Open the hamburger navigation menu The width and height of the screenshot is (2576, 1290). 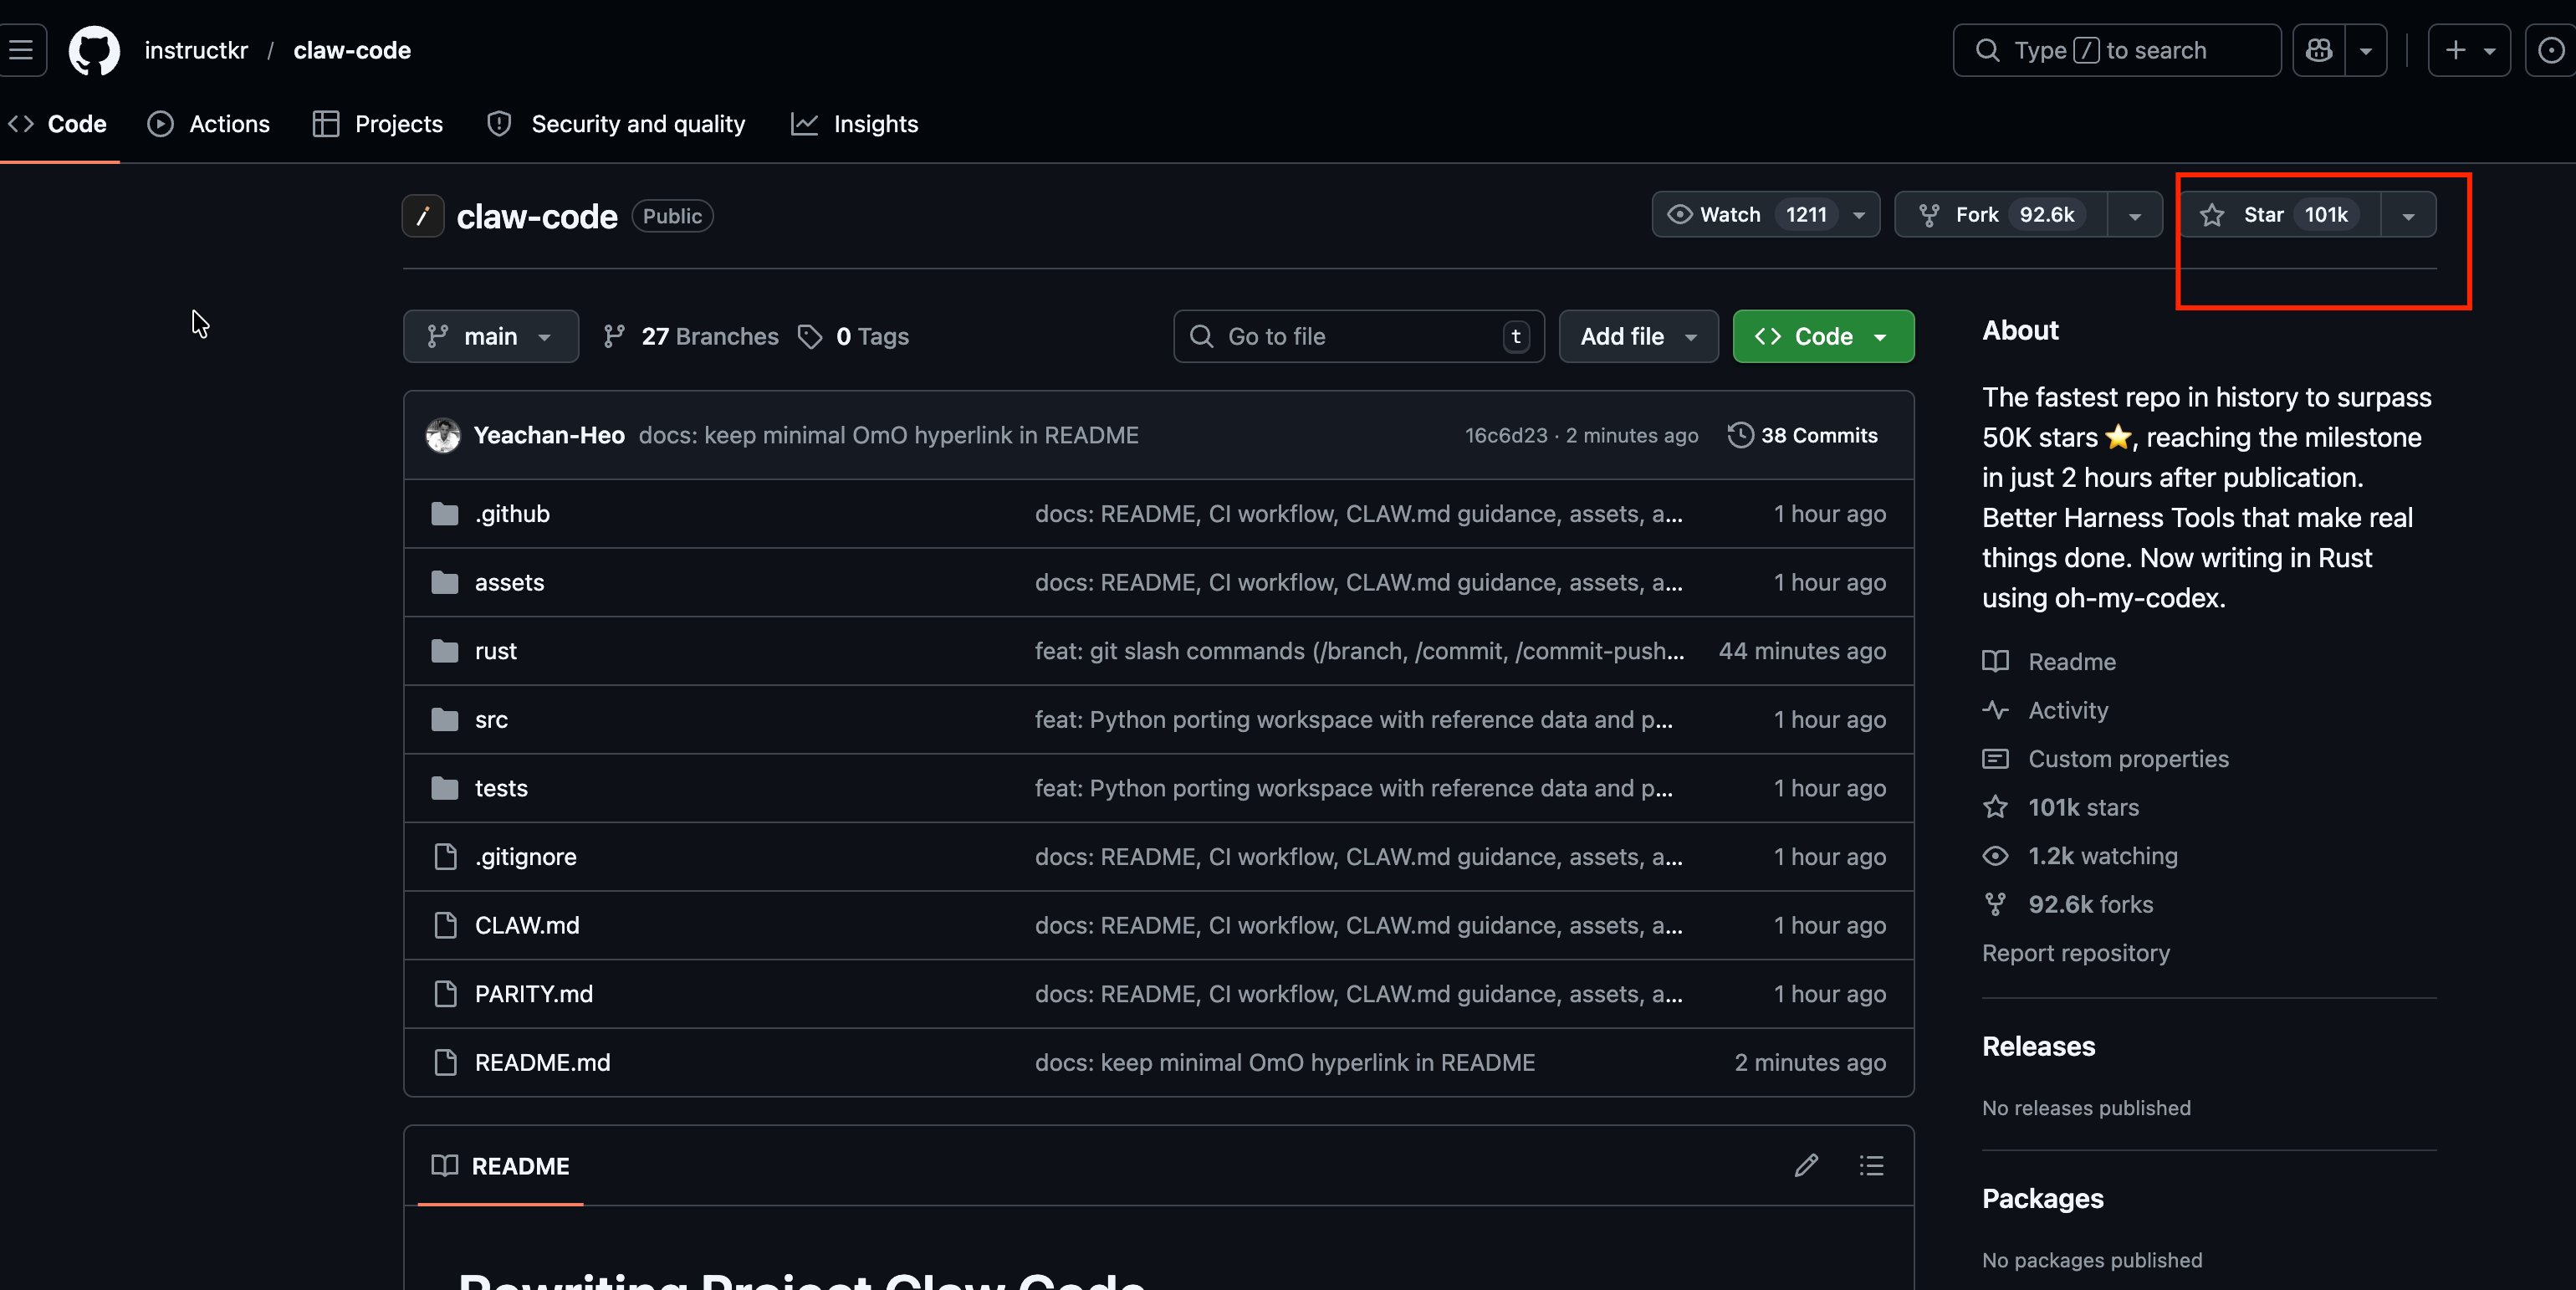[x=20, y=50]
